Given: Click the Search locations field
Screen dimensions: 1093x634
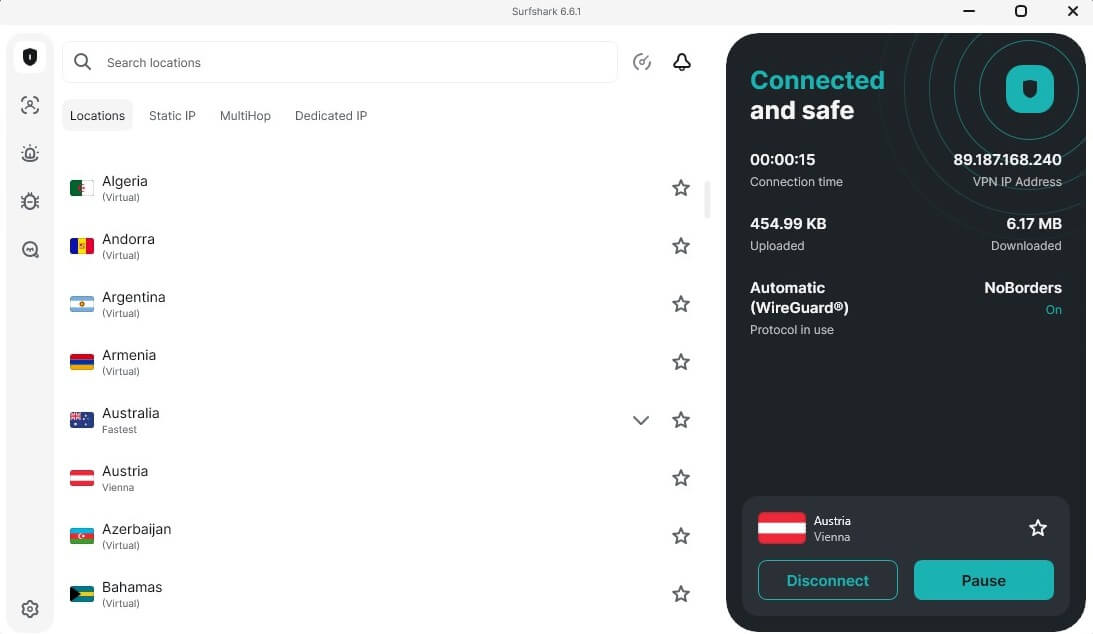Looking at the screenshot, I should tap(340, 62).
